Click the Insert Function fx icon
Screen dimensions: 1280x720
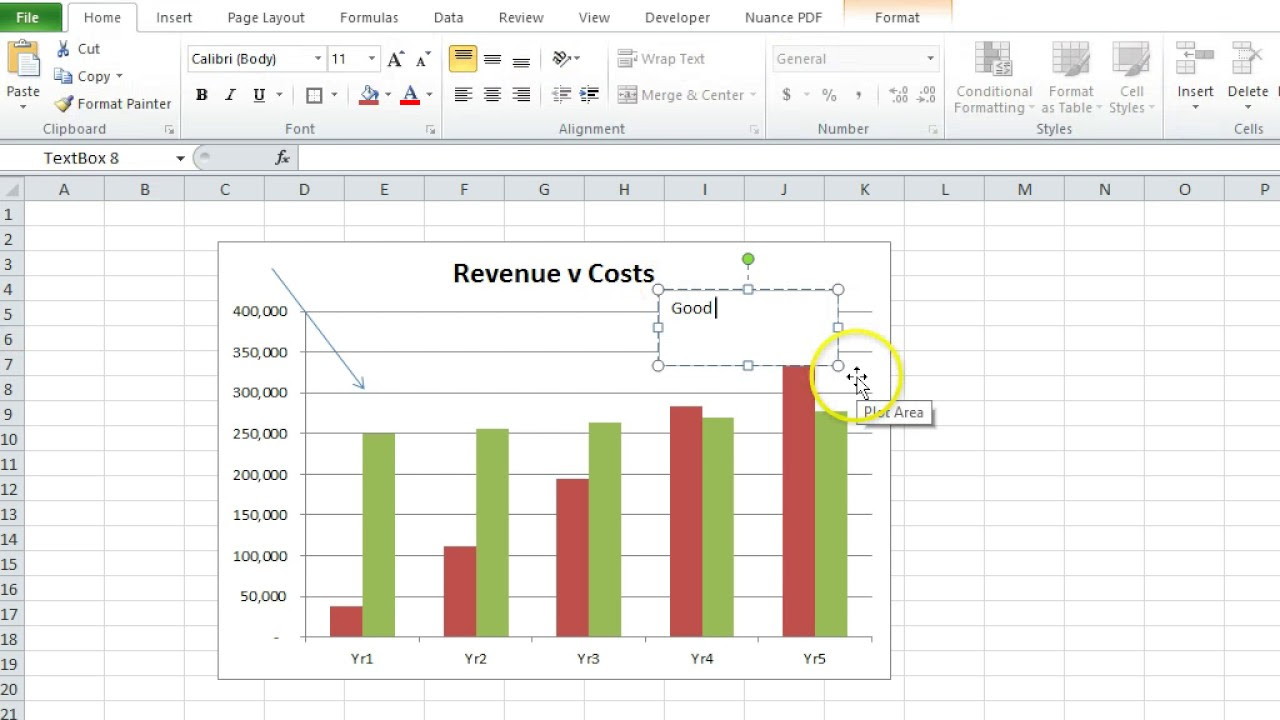click(282, 158)
